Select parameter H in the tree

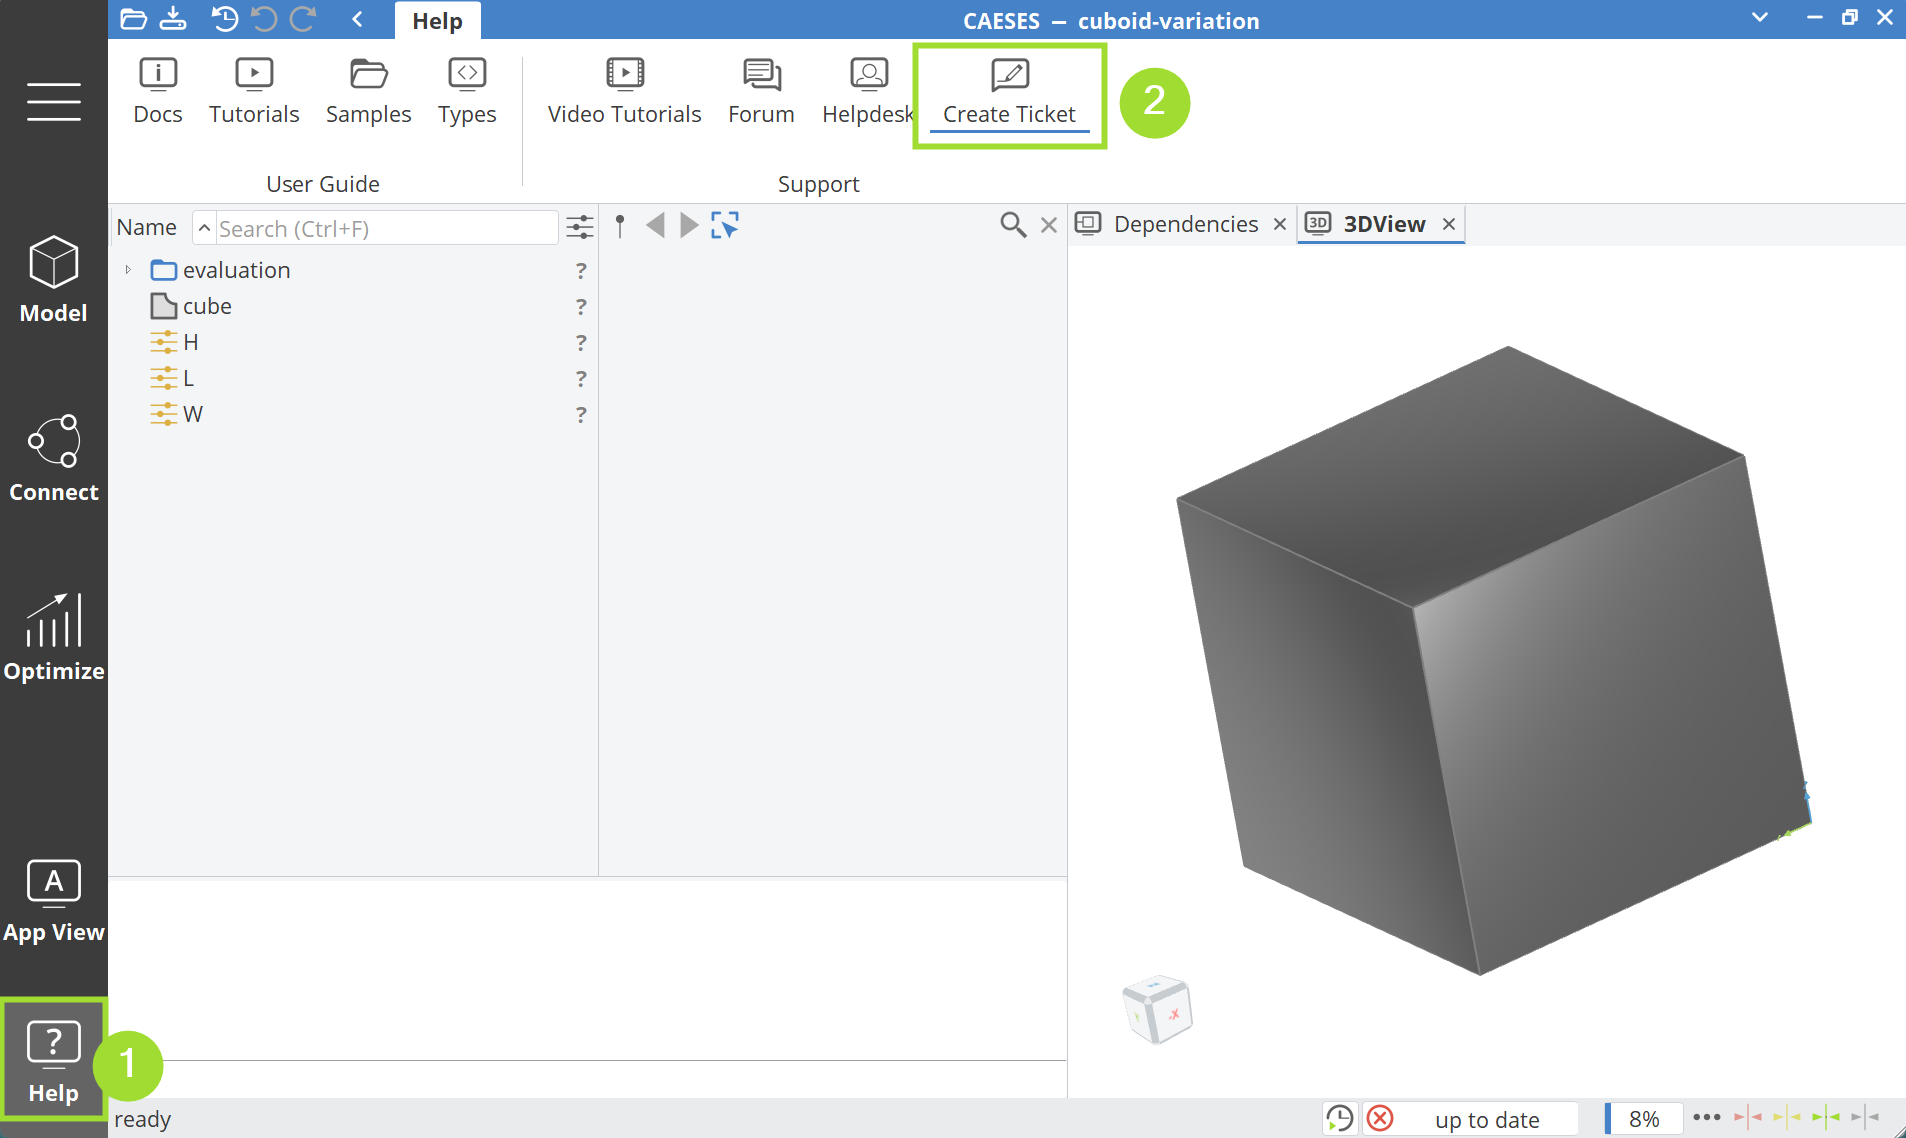coord(191,342)
